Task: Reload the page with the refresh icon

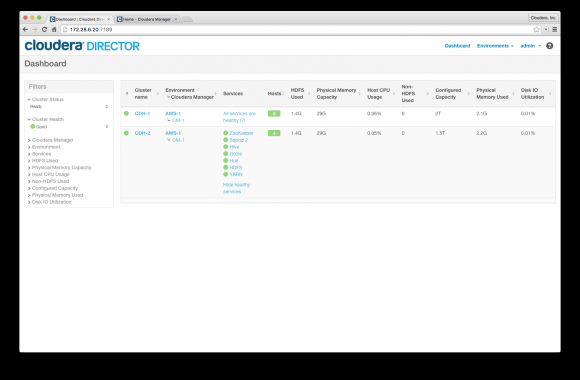Action: pyautogui.click(x=44, y=29)
